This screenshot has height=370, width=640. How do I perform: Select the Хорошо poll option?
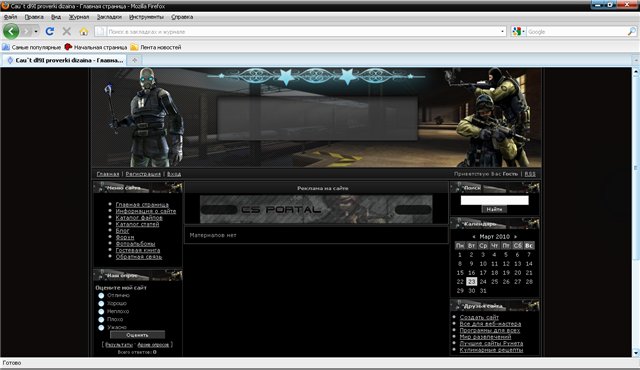click(101, 304)
